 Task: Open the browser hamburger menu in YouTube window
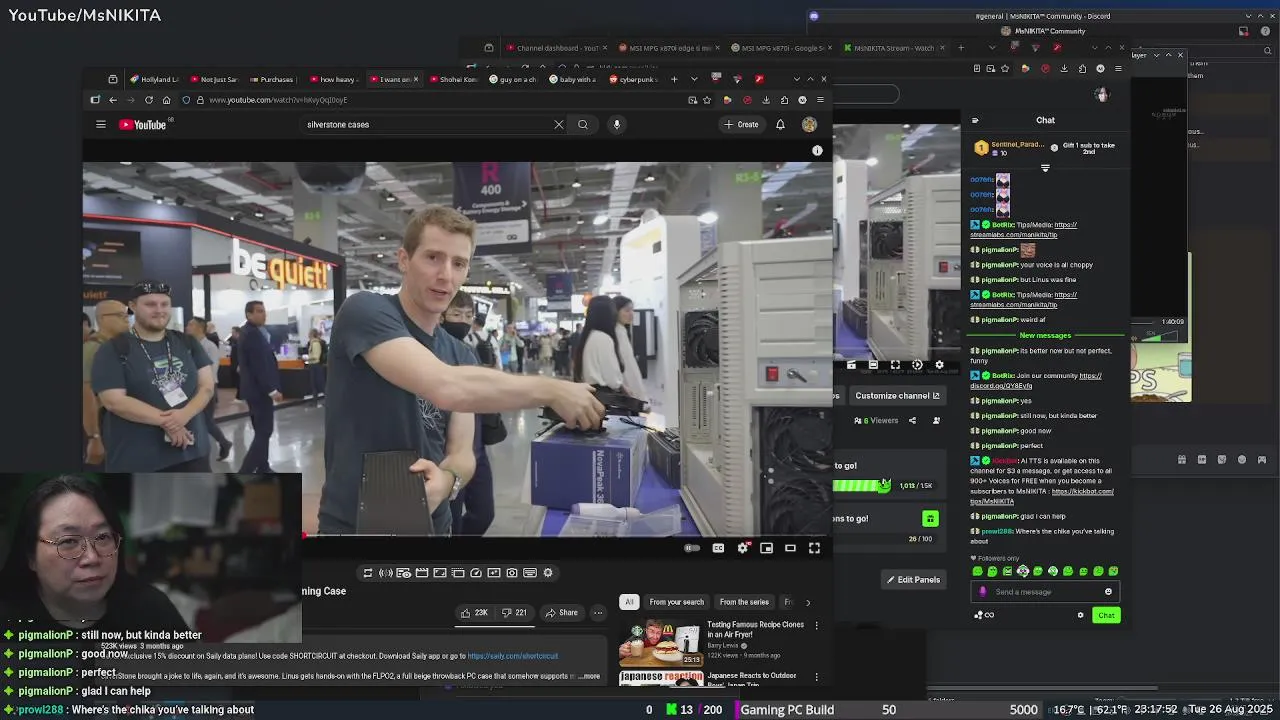click(x=820, y=100)
